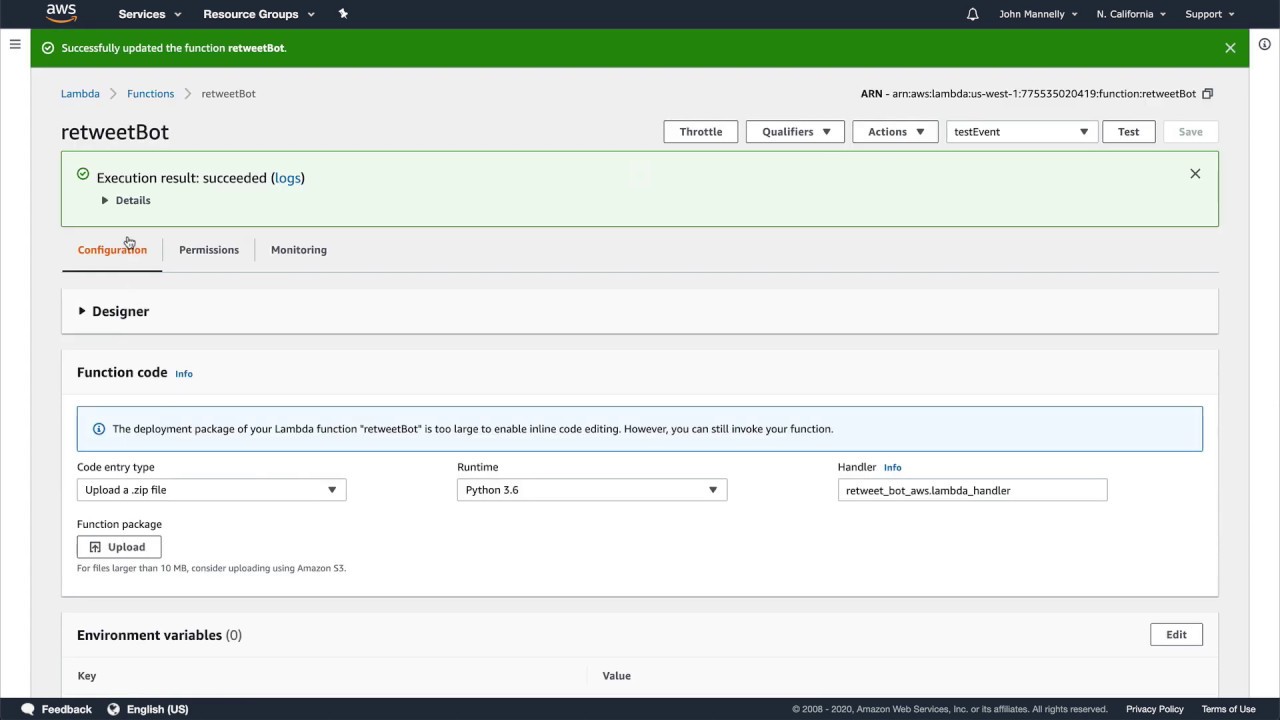Open the notifications bell
Image resolution: width=1280 pixels, height=720 pixels.
[972, 14]
